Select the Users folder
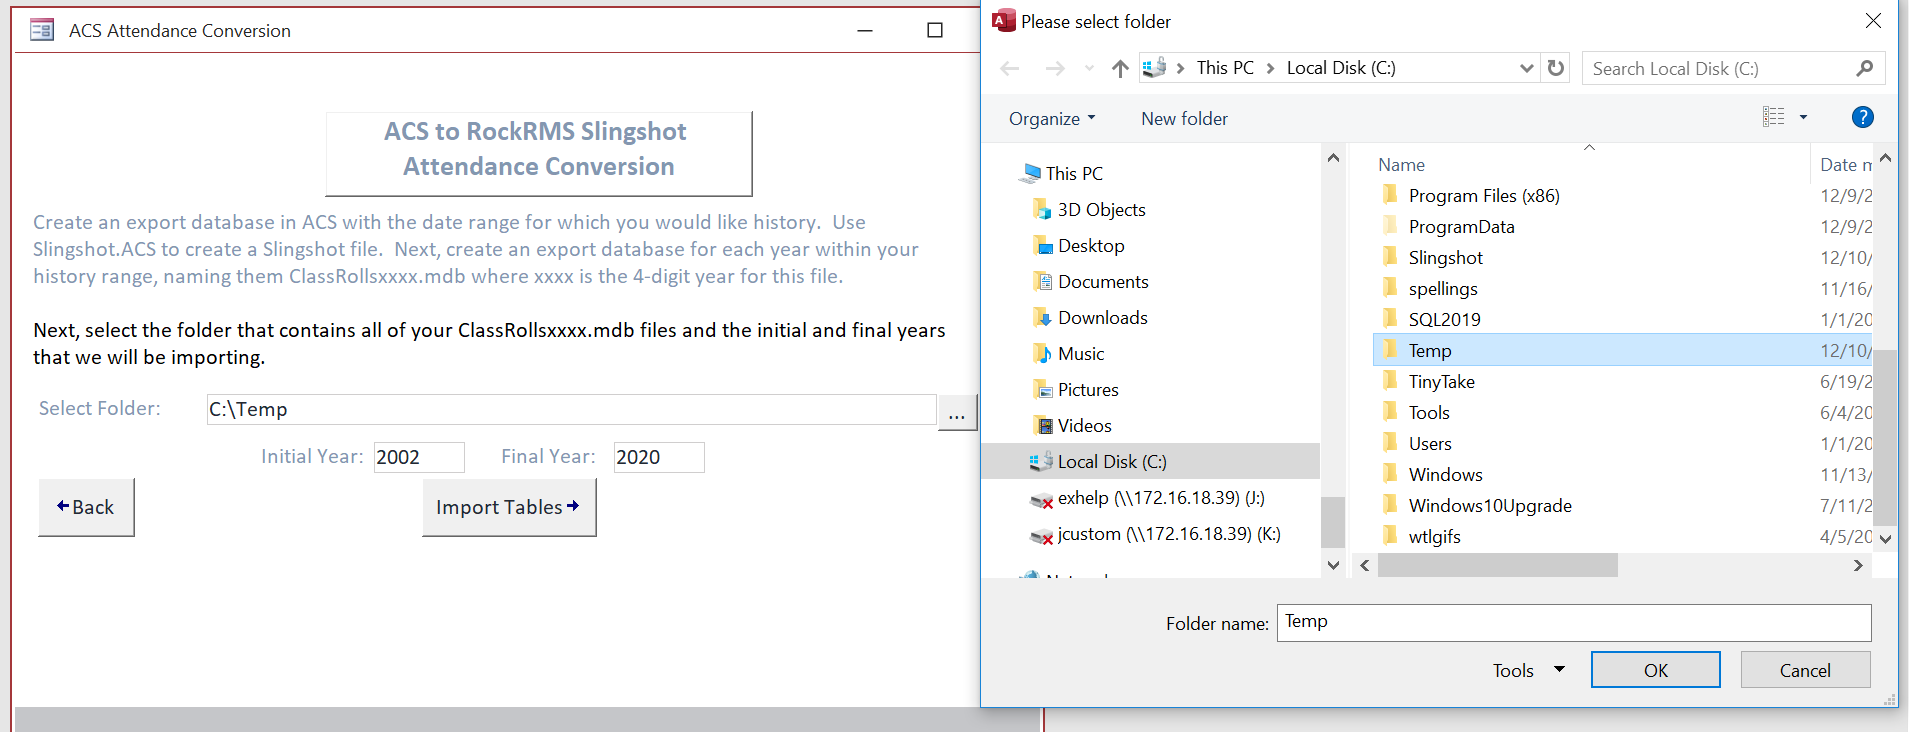The width and height of the screenshot is (1909, 732). click(x=1429, y=443)
